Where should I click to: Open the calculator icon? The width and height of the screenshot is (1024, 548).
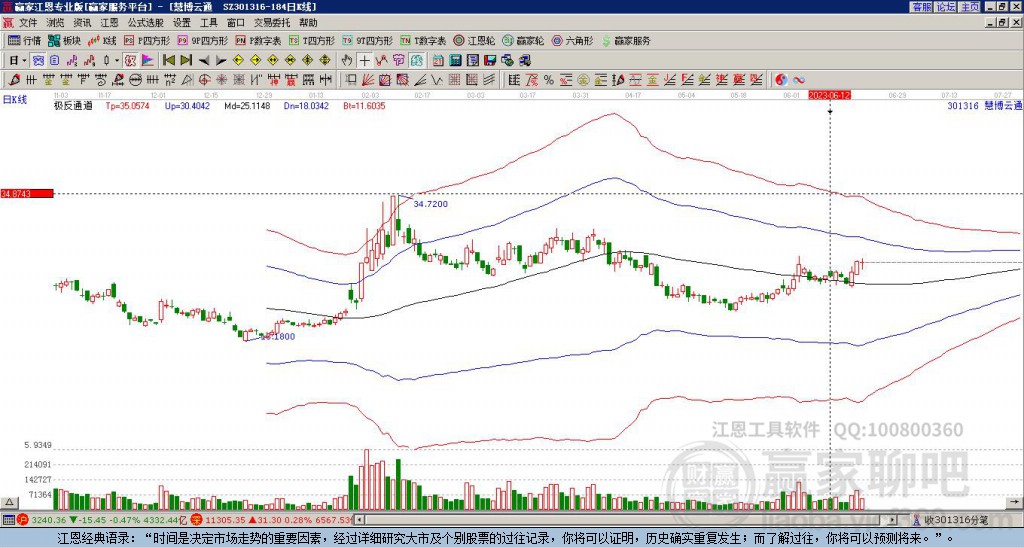coord(456,61)
